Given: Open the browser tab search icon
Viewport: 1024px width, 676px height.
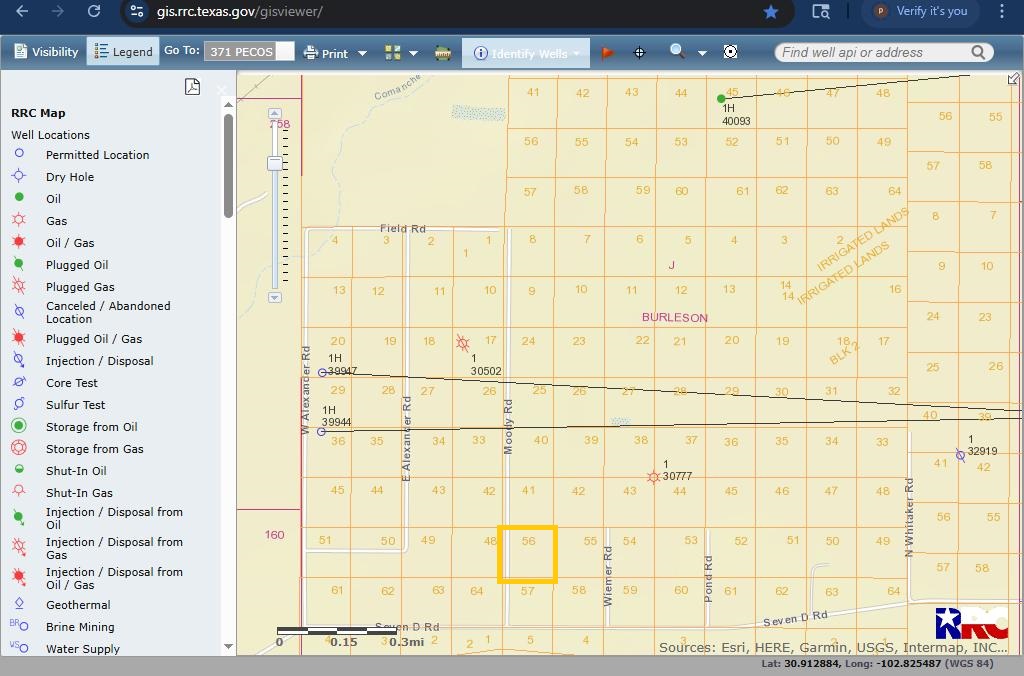Looking at the screenshot, I should coord(820,12).
